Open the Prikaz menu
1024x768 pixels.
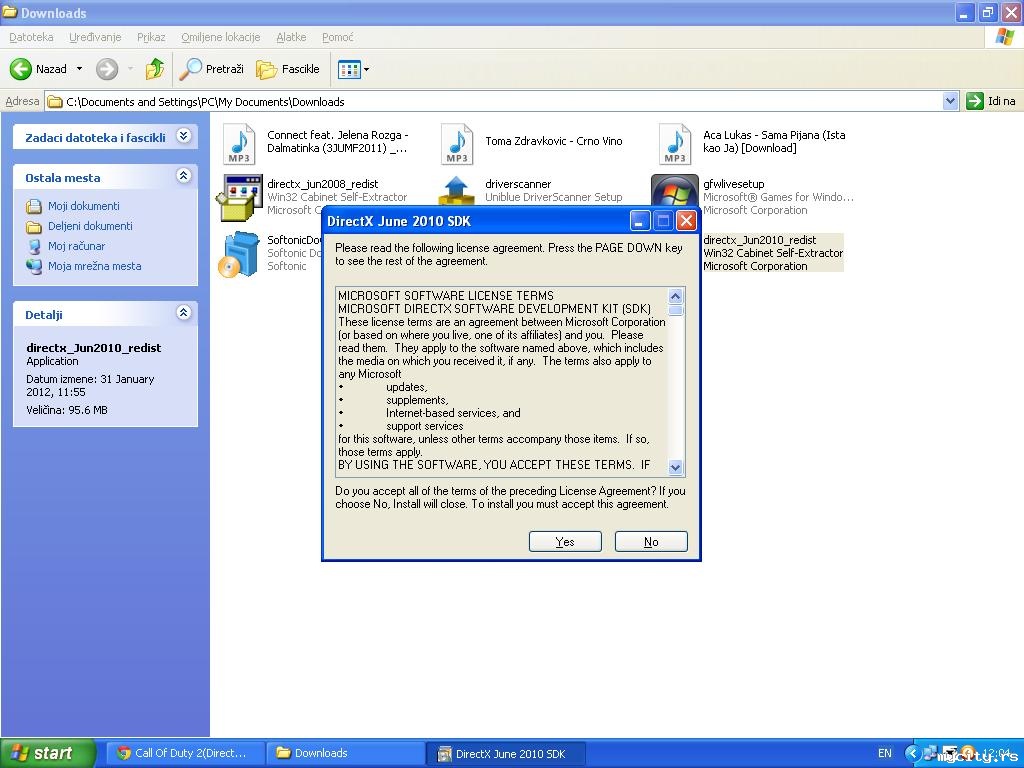point(151,37)
